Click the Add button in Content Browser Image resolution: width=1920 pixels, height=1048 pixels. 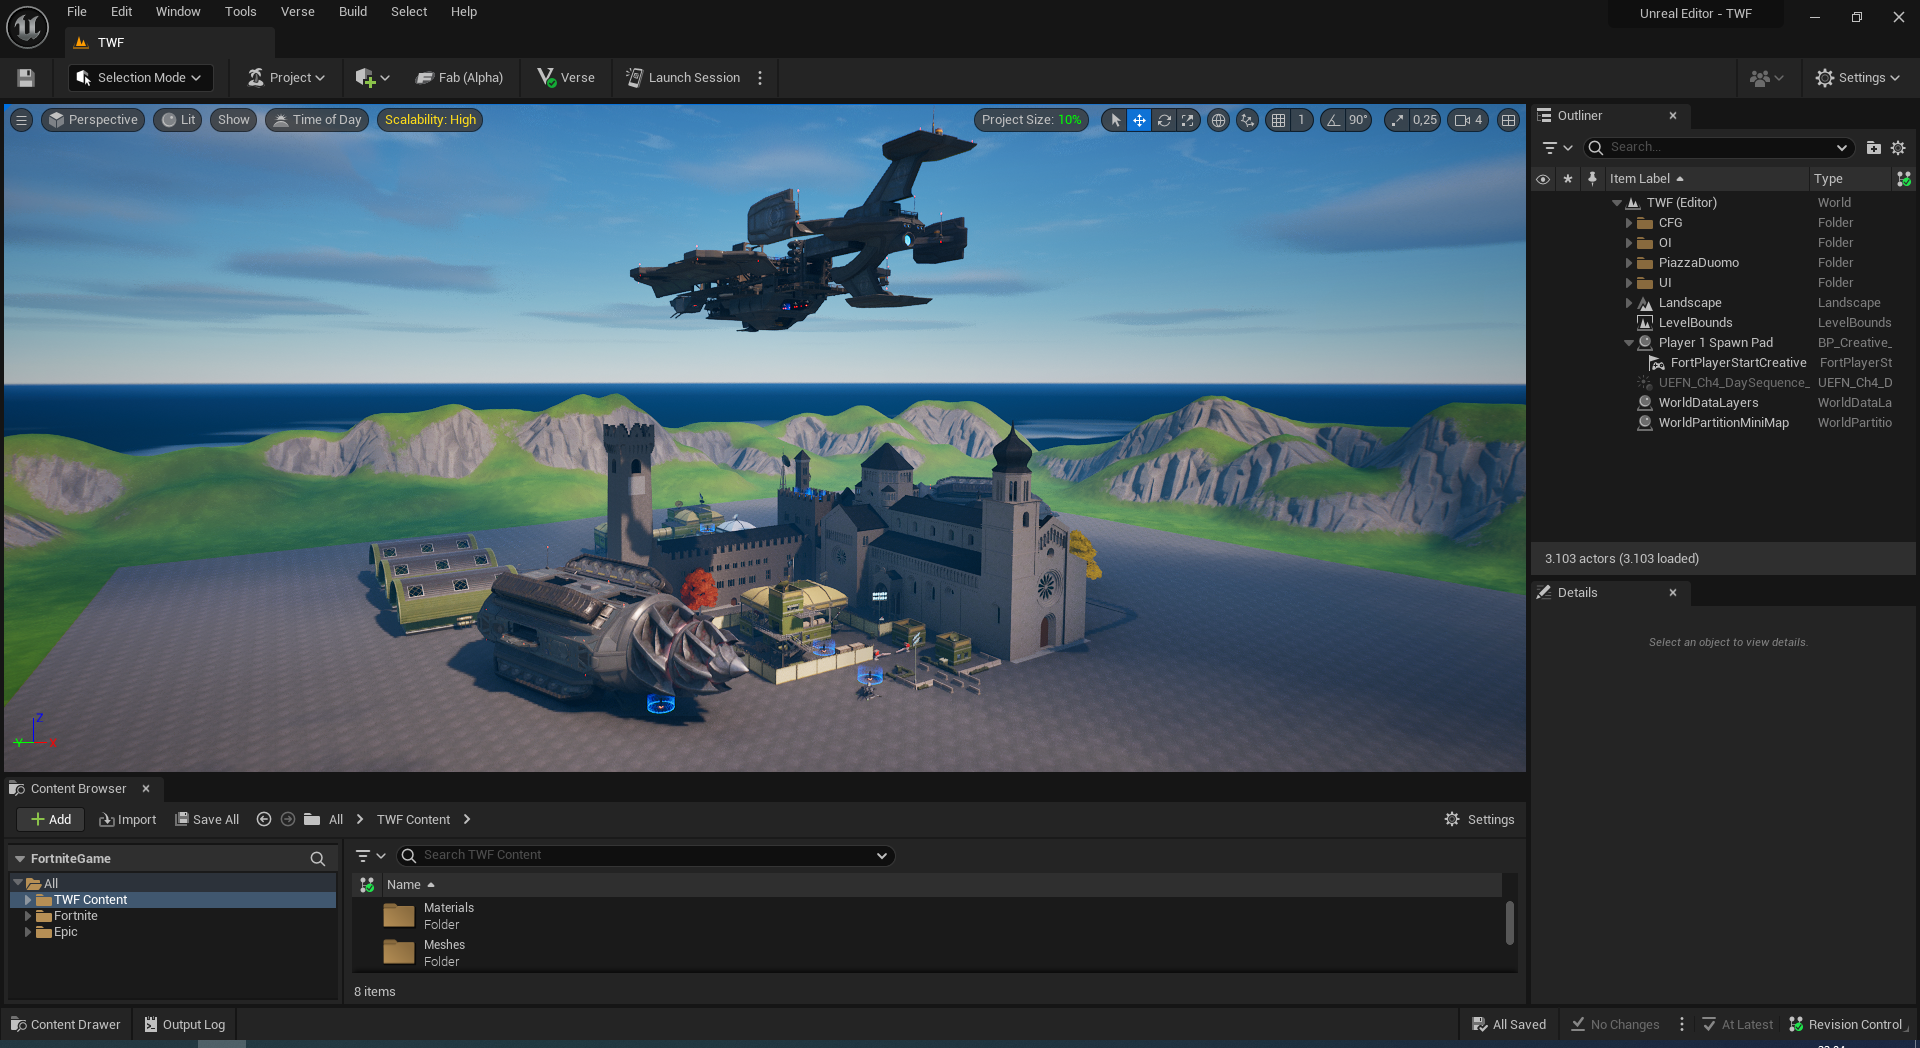tap(51, 820)
